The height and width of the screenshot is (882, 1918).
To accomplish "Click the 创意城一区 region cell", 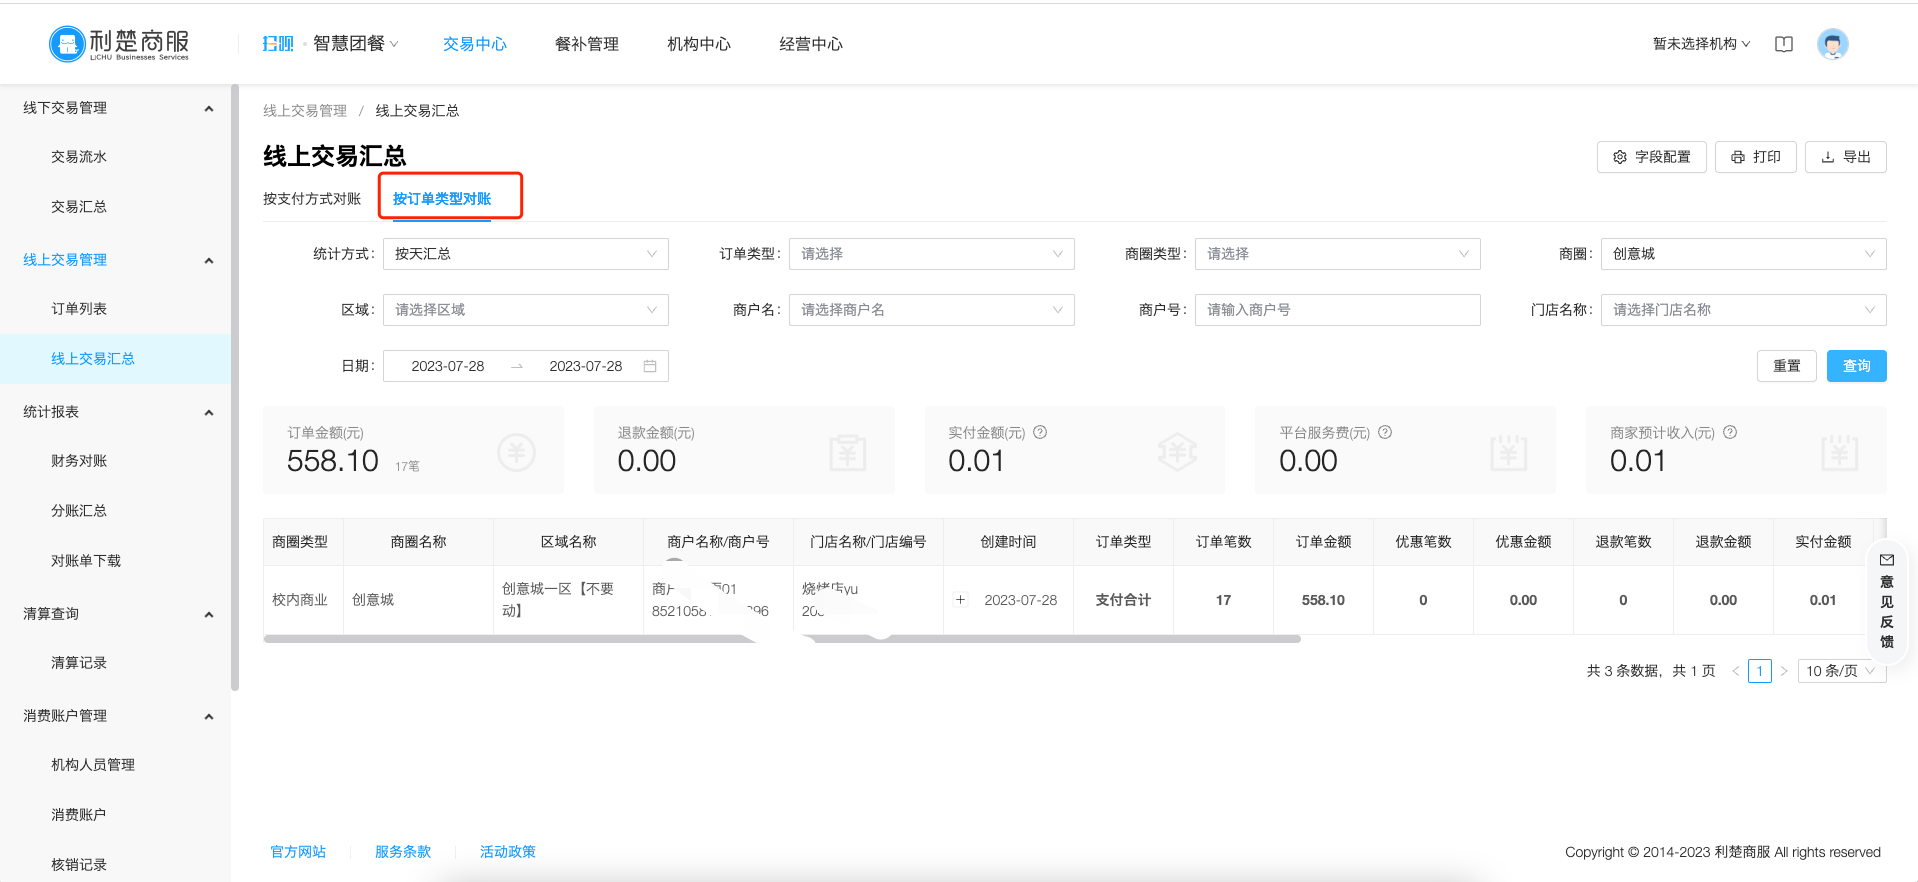I will [x=568, y=600].
